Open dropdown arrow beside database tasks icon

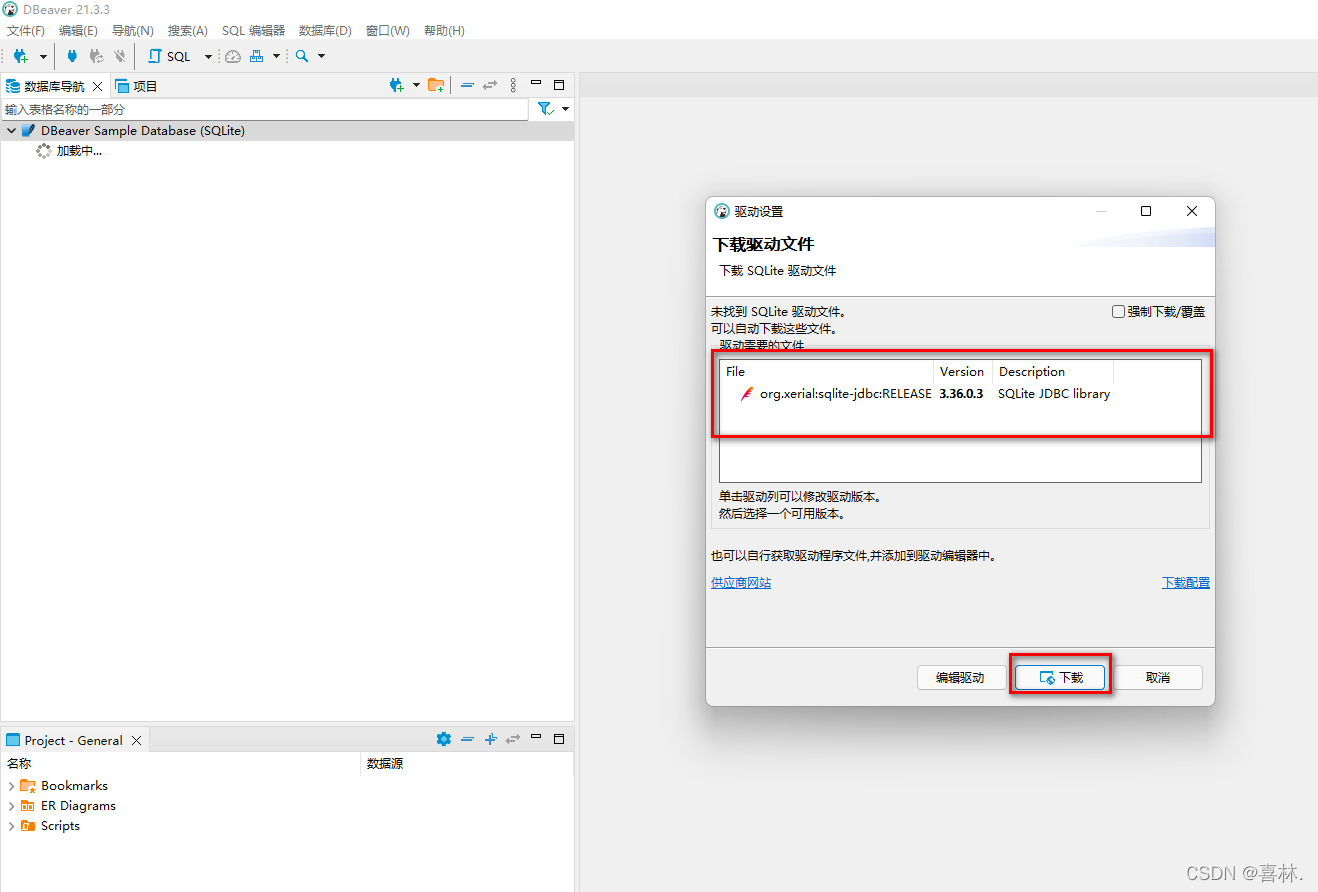click(277, 57)
